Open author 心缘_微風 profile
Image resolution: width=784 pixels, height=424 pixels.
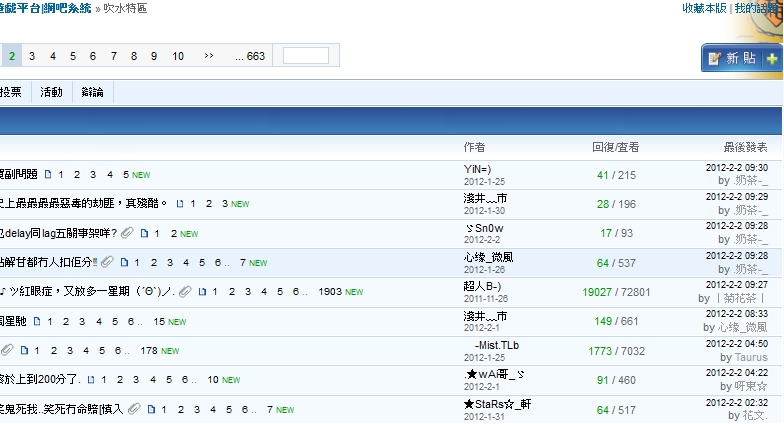point(488,258)
